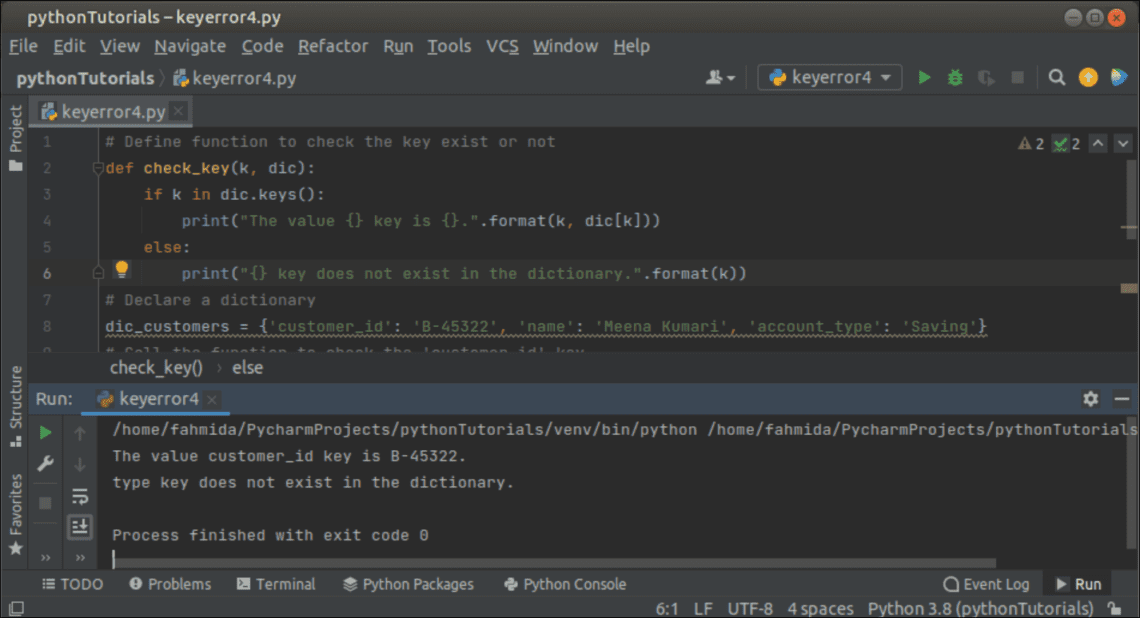The height and width of the screenshot is (618, 1140).
Task: Click check_key() in editor breadcrumbs
Action: click(x=156, y=368)
